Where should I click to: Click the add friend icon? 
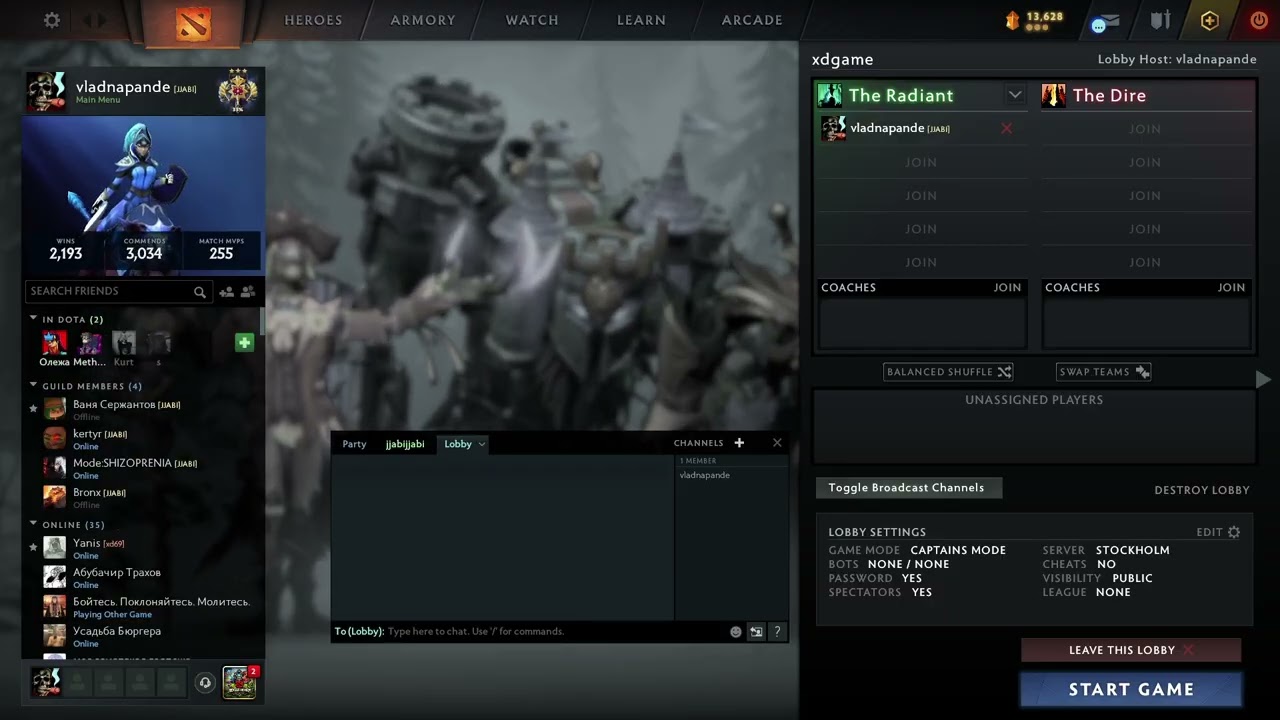point(227,292)
